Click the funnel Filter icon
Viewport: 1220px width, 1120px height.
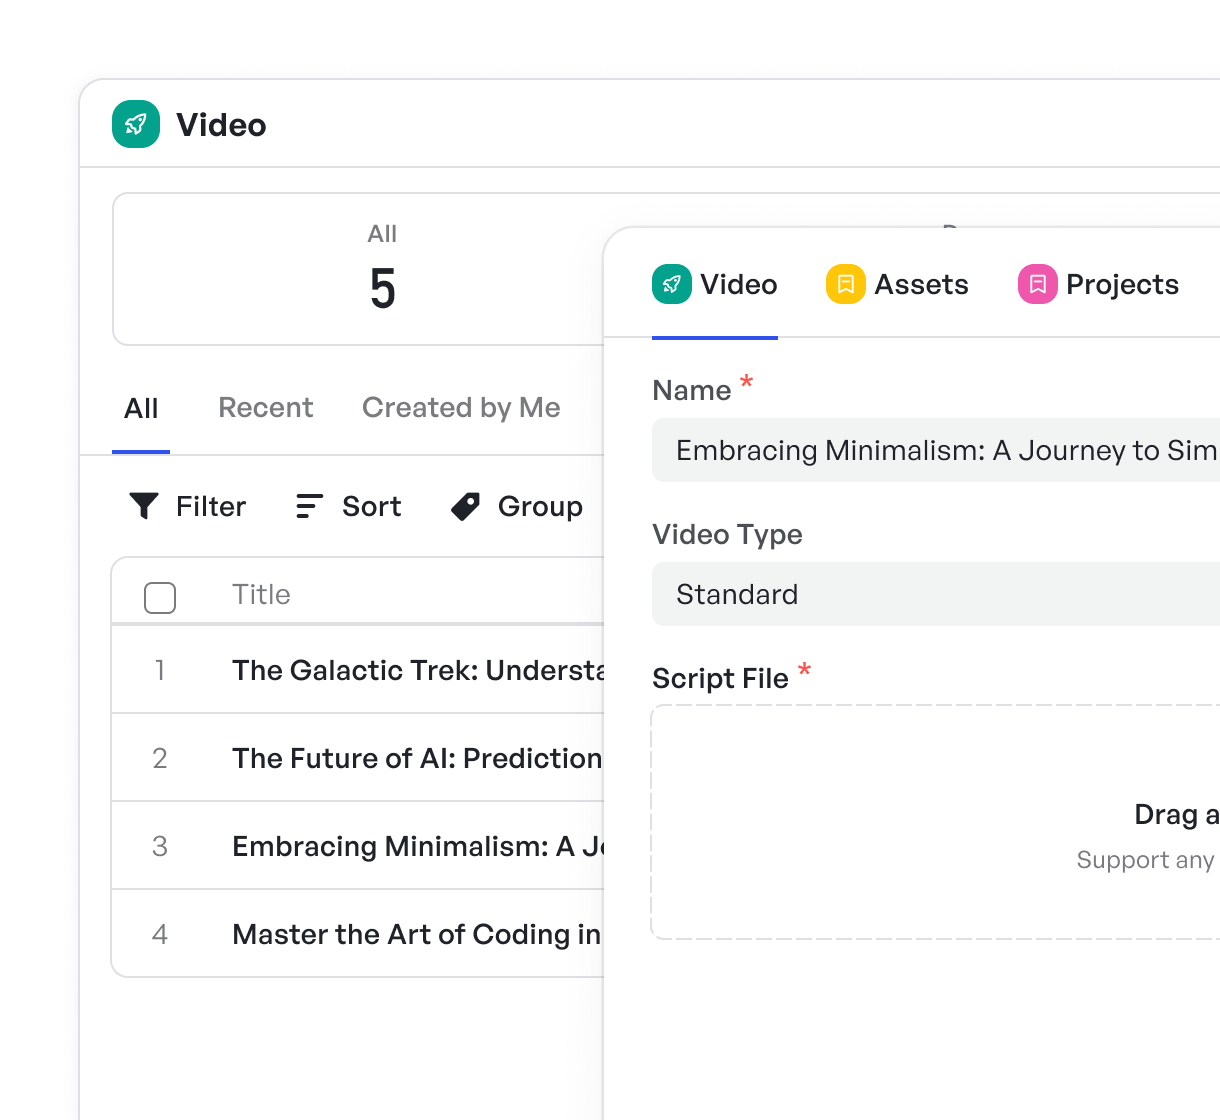(144, 506)
